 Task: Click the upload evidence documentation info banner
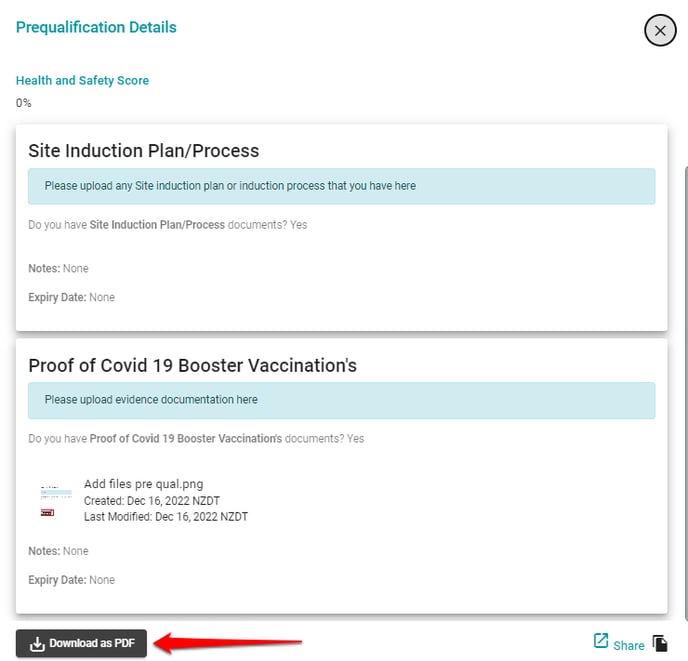341,400
